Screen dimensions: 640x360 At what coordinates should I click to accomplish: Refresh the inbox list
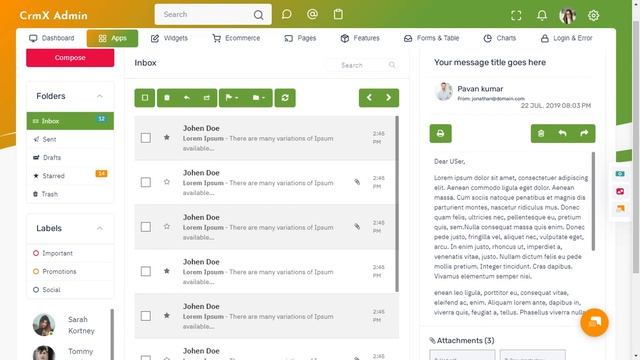tap(285, 98)
